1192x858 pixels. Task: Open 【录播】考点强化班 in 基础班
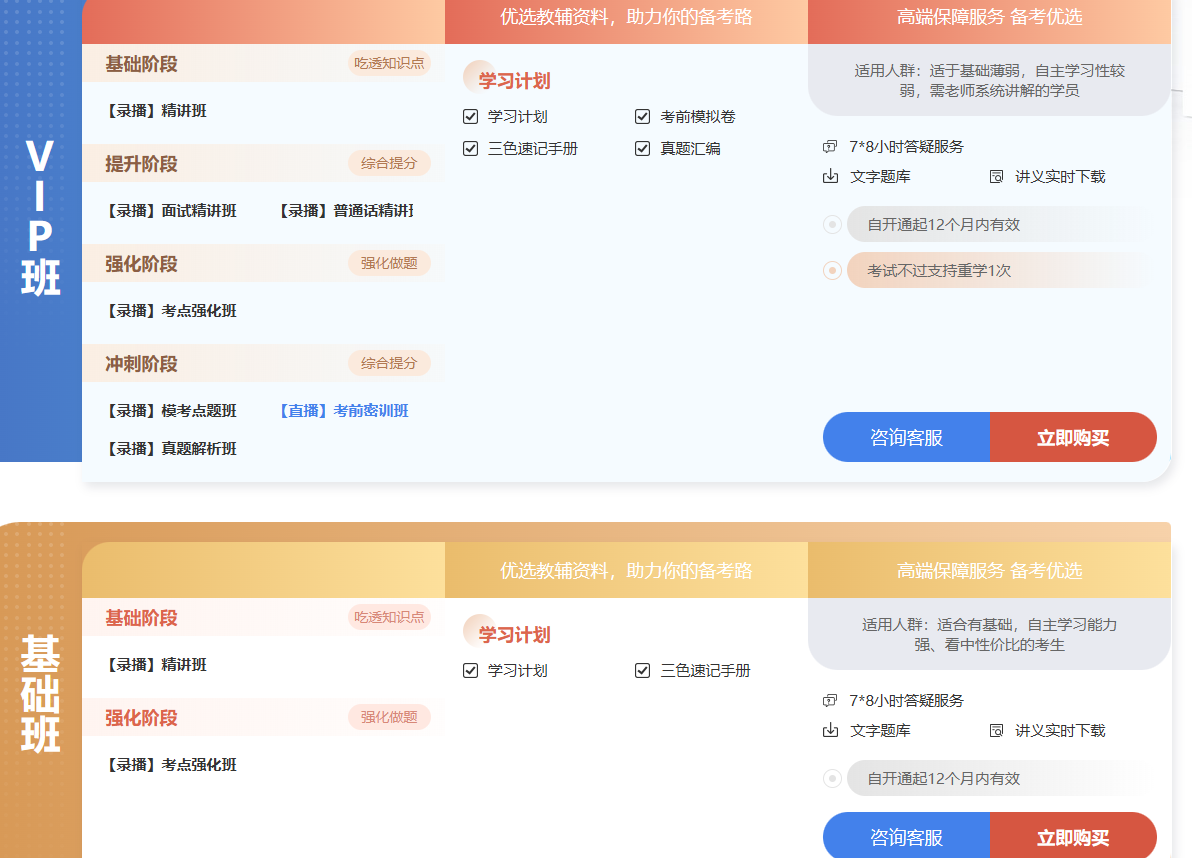click(171, 765)
